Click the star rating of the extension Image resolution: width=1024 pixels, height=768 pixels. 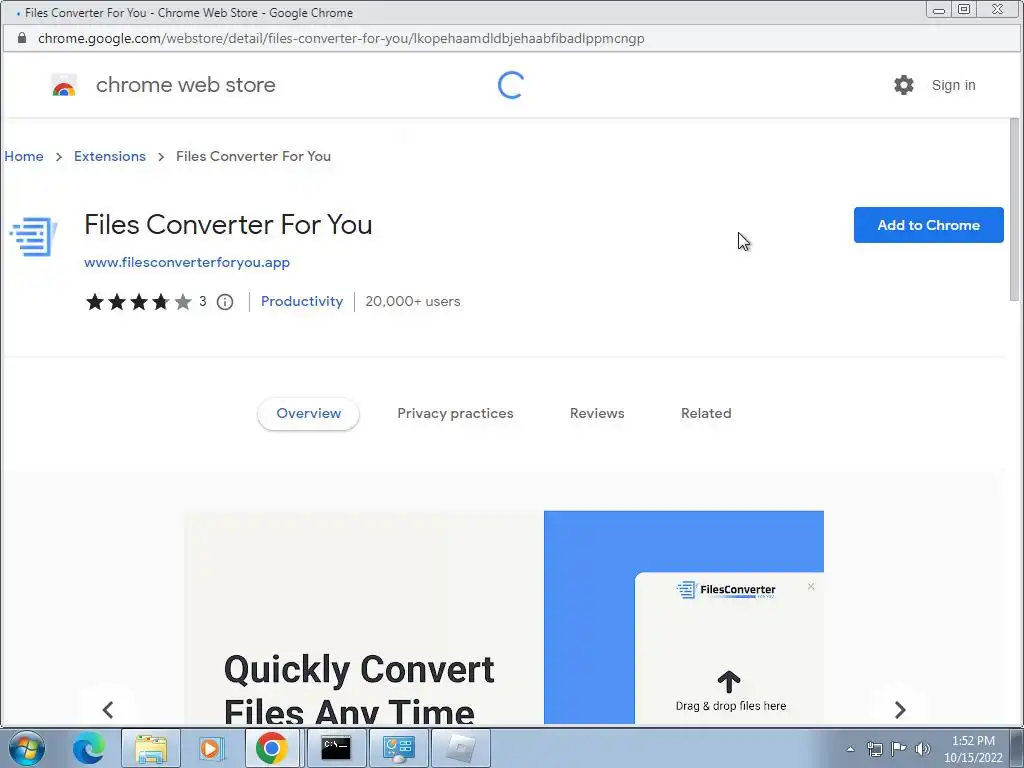[138, 302]
